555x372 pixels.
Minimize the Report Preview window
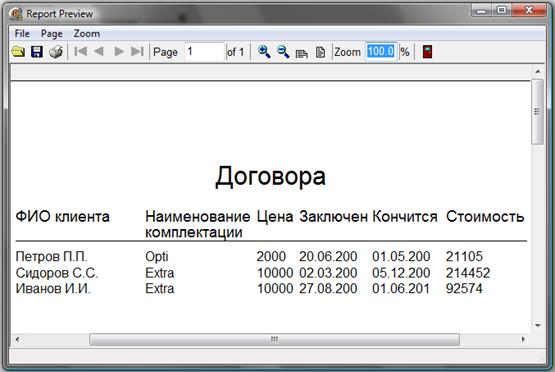pyautogui.click(x=481, y=10)
